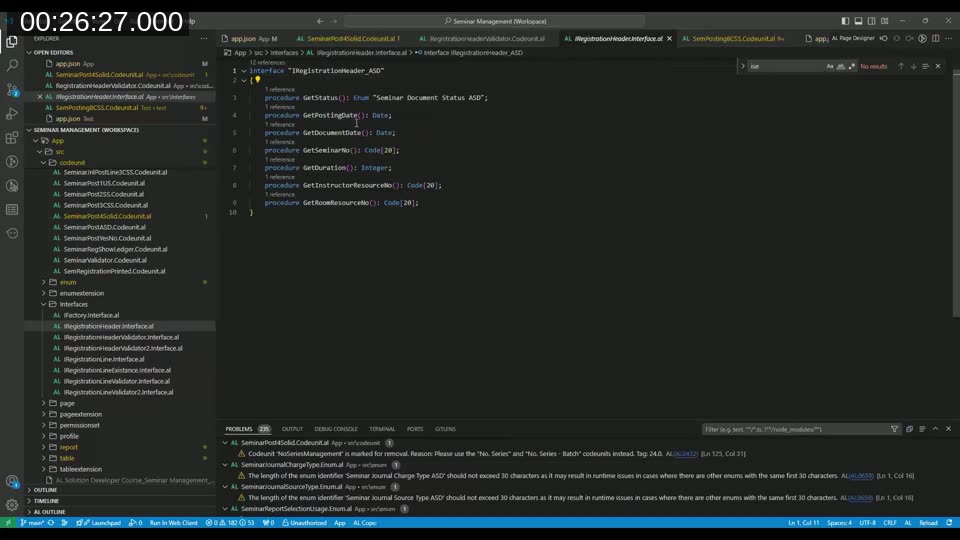The height and width of the screenshot is (540, 960).
Task: Go to next match in find widget
Action: 913,66
